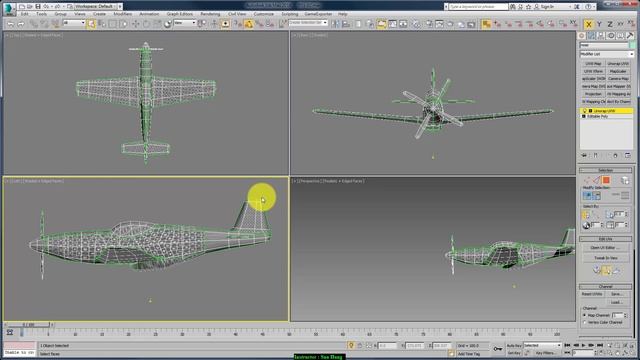
Task: Click the Load button in Channel rollout
Action: [616, 302]
